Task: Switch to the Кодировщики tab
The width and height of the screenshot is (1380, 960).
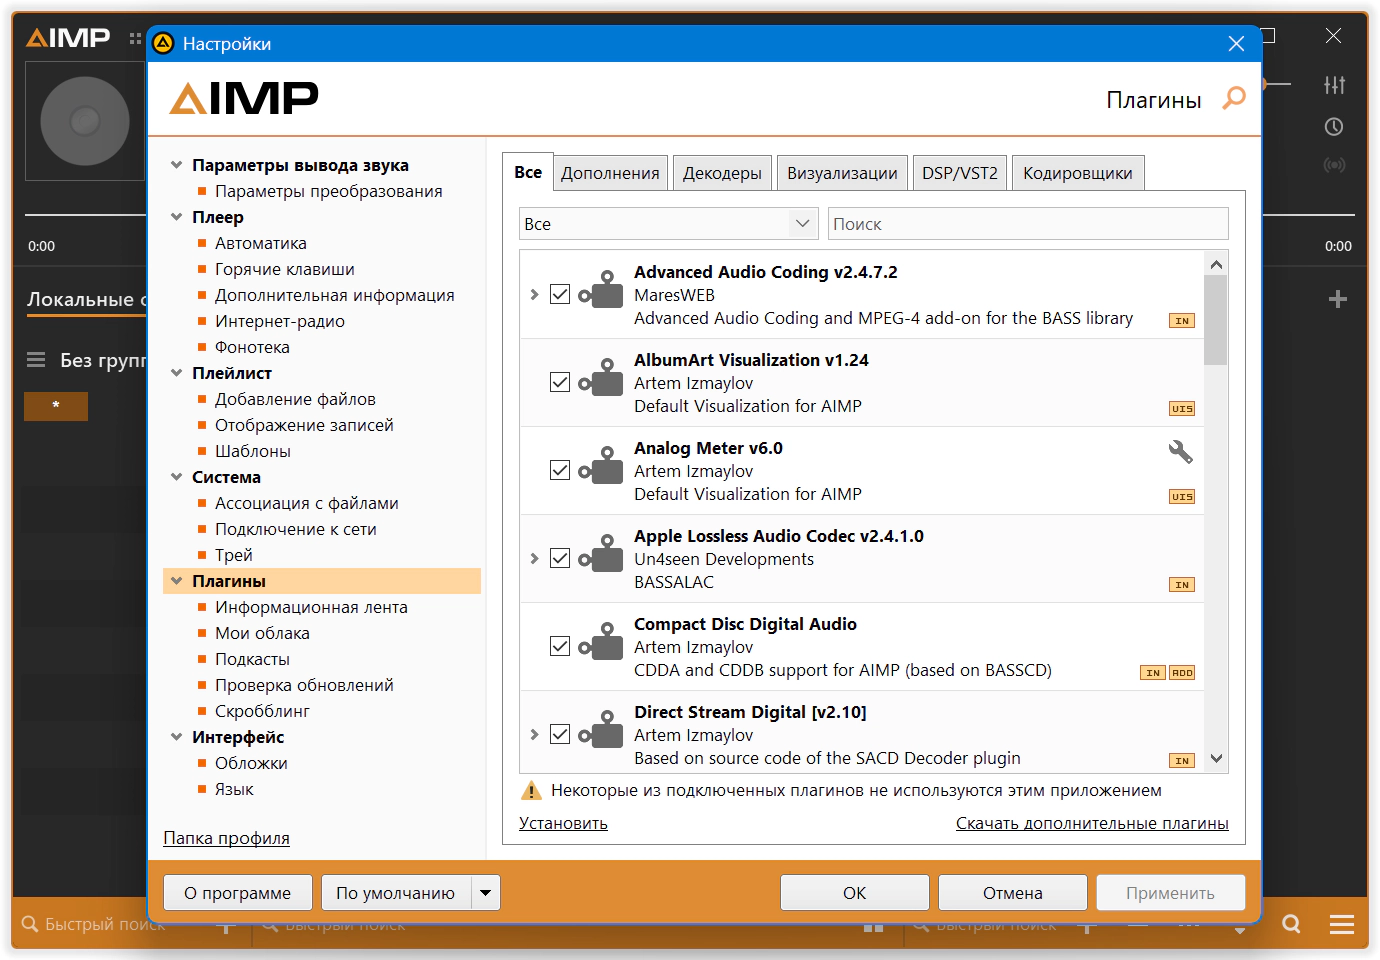Action: tap(1078, 173)
